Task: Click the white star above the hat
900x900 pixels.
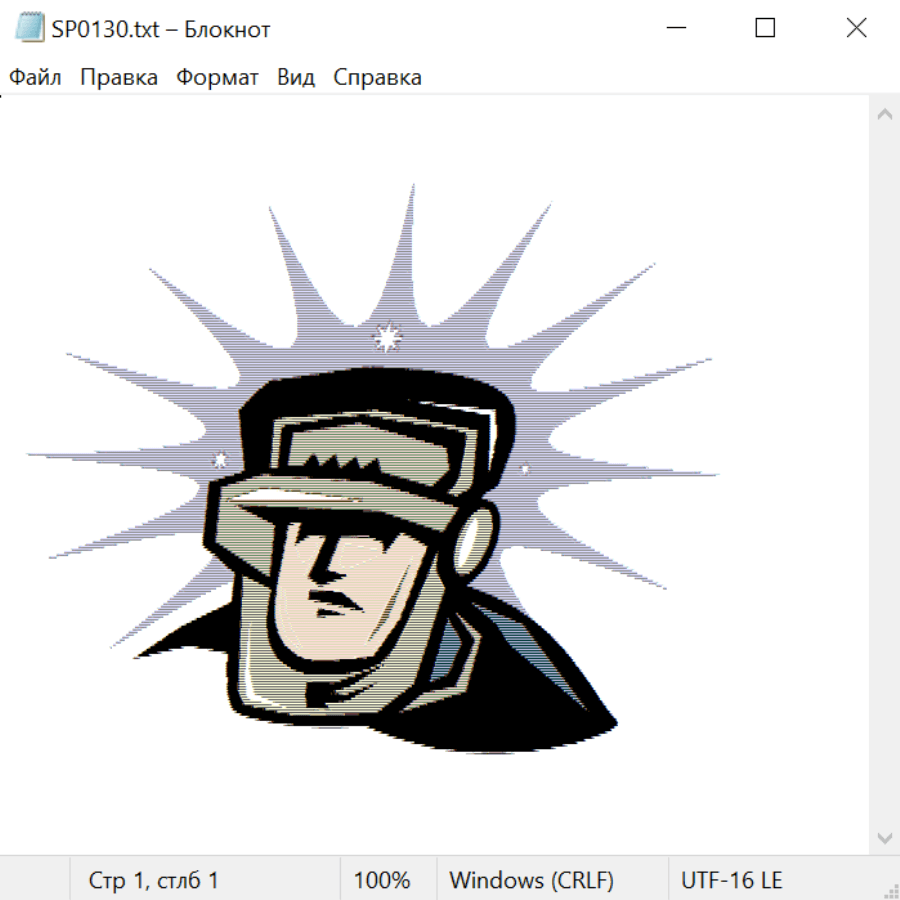Action: click(x=386, y=339)
